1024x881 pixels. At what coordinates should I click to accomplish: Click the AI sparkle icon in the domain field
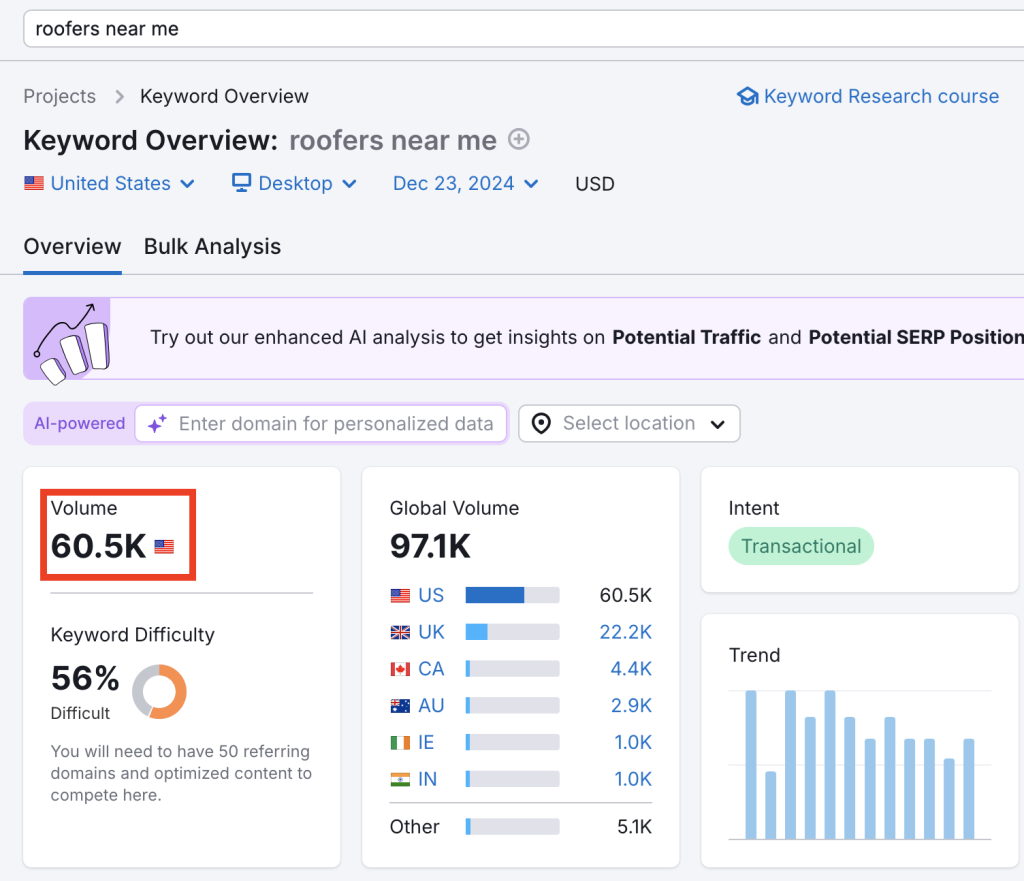pyautogui.click(x=156, y=424)
